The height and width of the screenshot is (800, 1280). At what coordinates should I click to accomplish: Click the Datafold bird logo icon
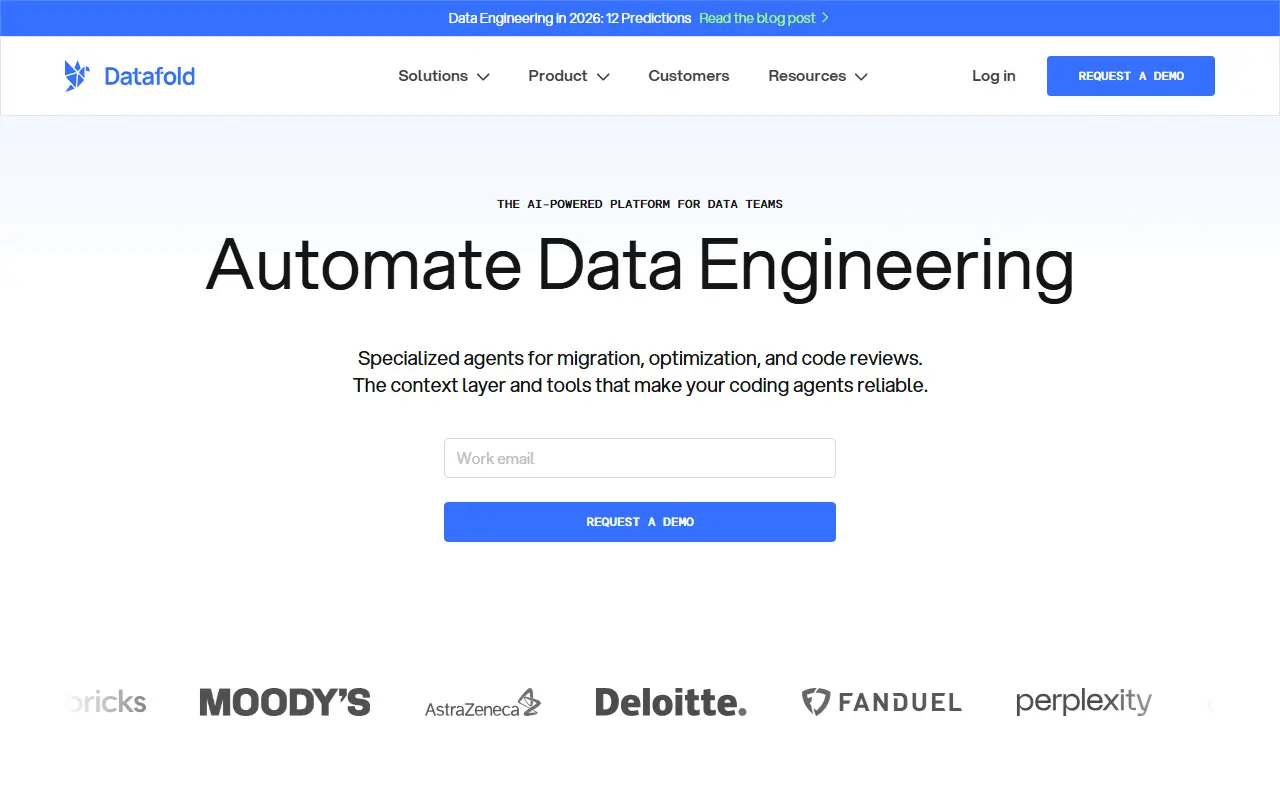point(77,76)
